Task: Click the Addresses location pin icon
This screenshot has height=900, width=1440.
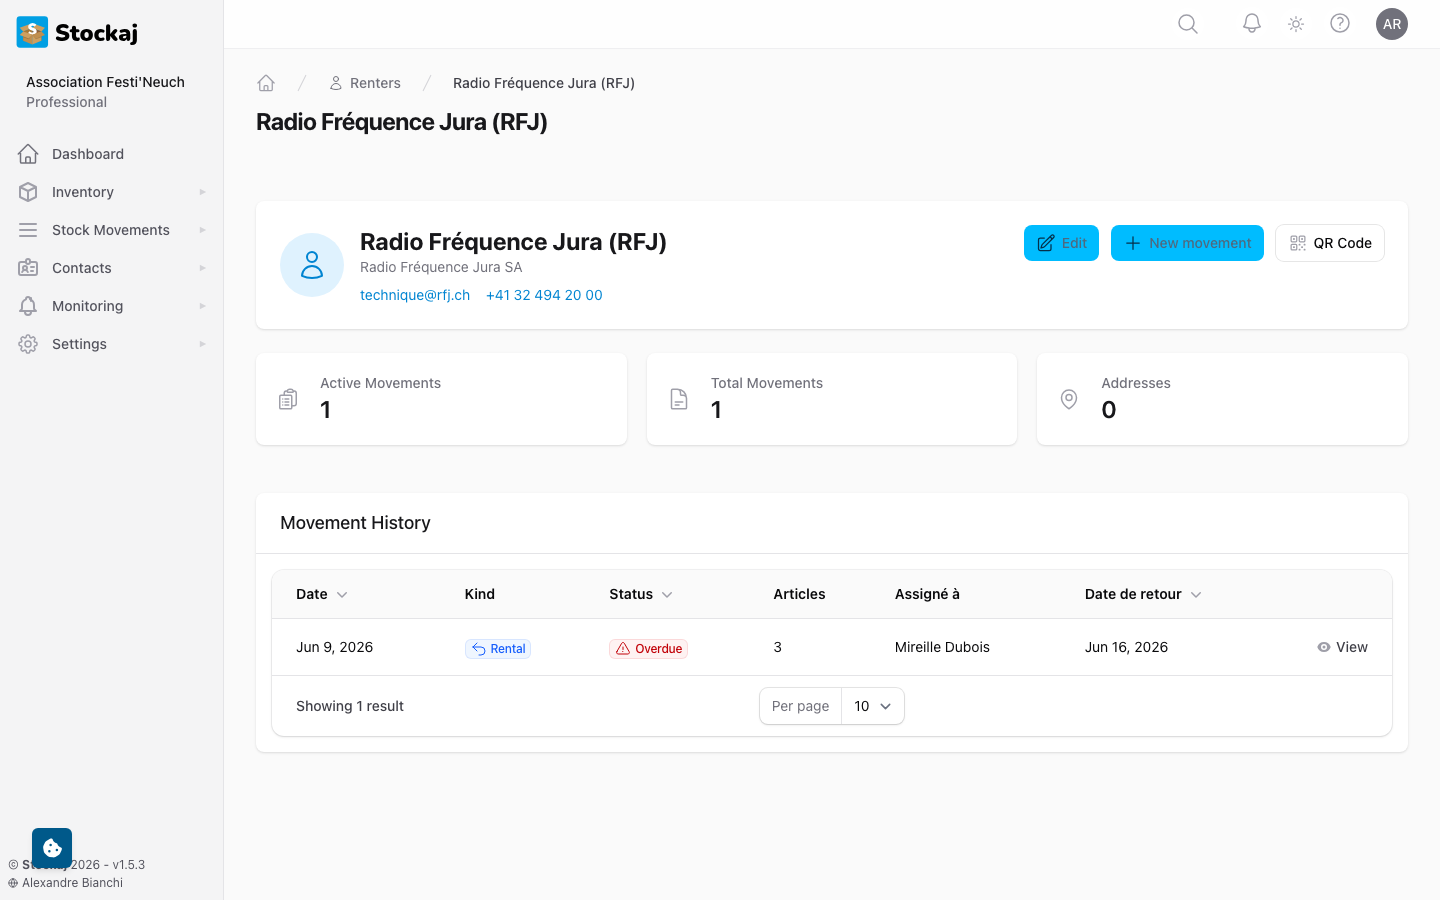Action: point(1069,399)
